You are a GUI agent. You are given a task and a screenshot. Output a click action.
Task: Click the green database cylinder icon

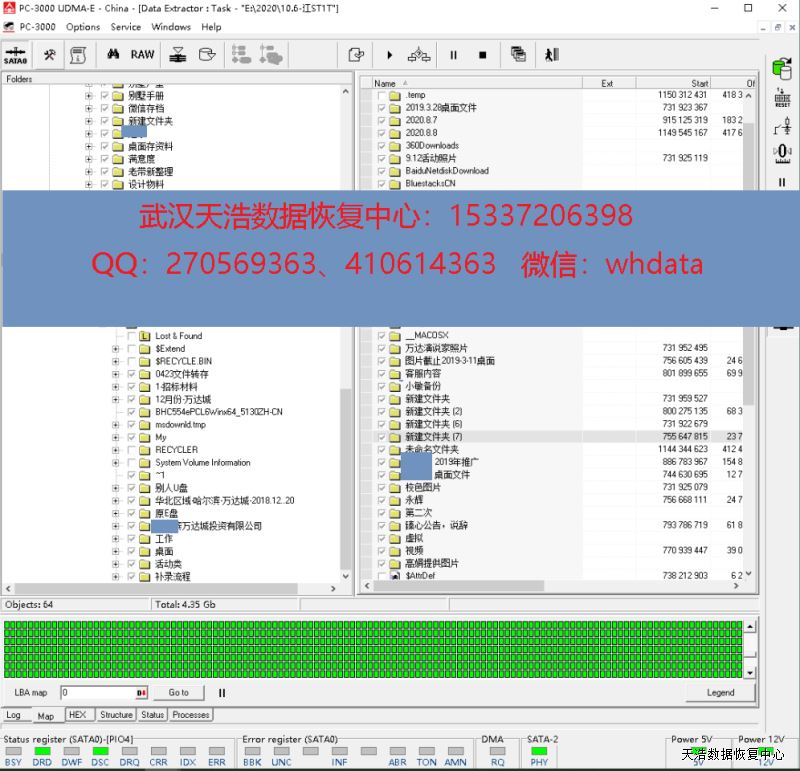[x=782, y=69]
